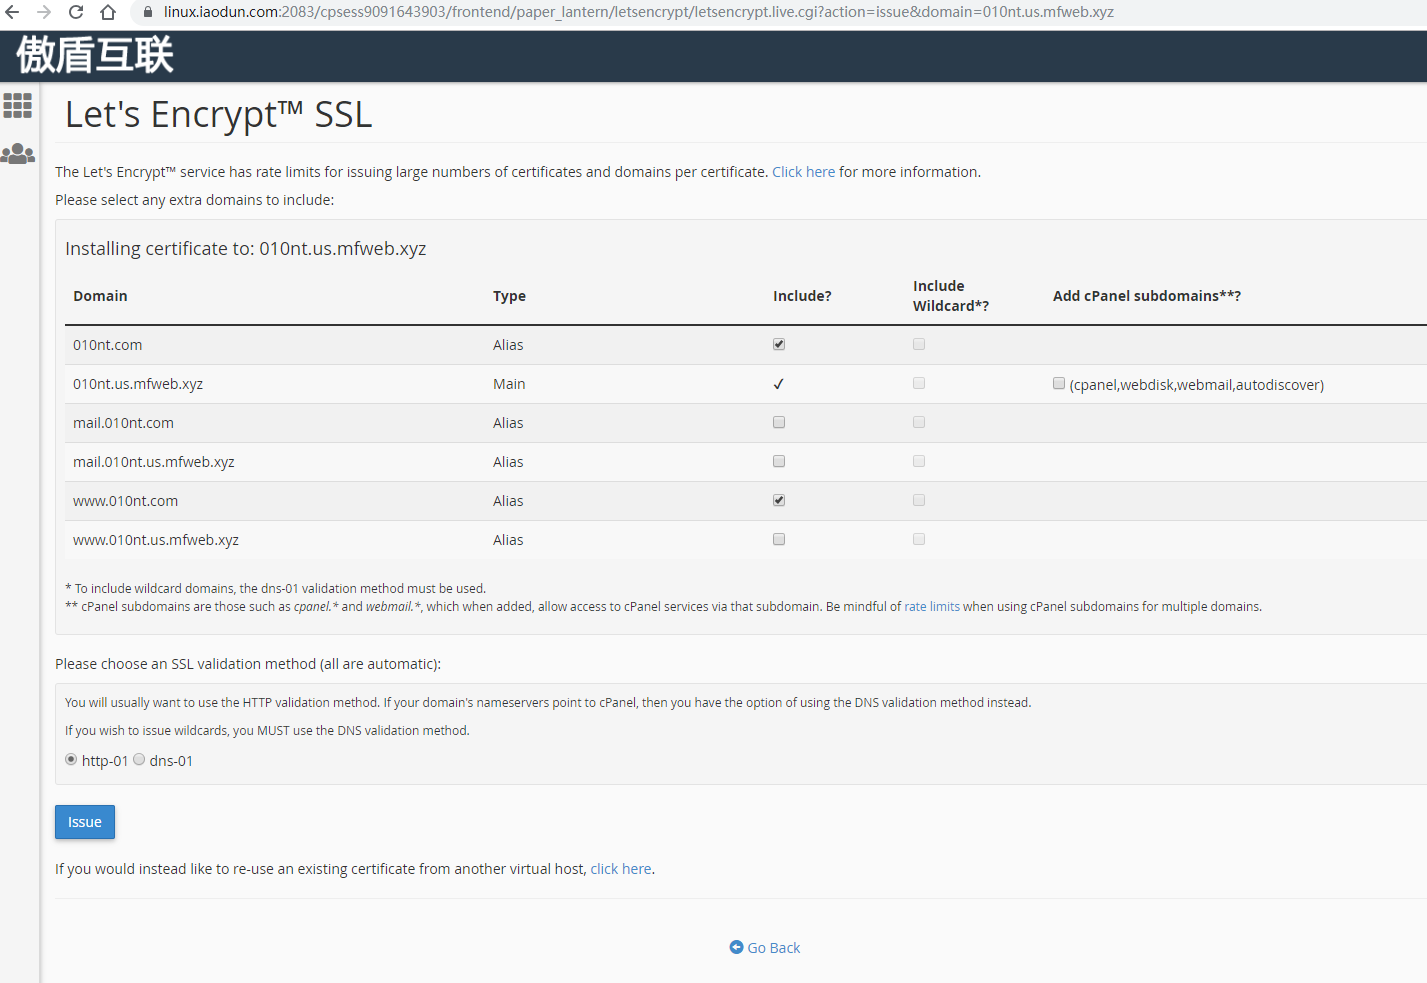Open the rate limits link
The height and width of the screenshot is (983, 1427).
coord(931,606)
